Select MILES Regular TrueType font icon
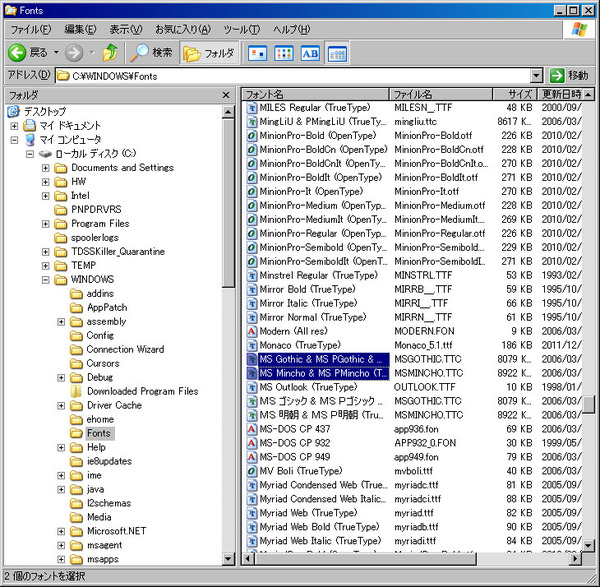The height and width of the screenshot is (587, 600). click(x=251, y=108)
